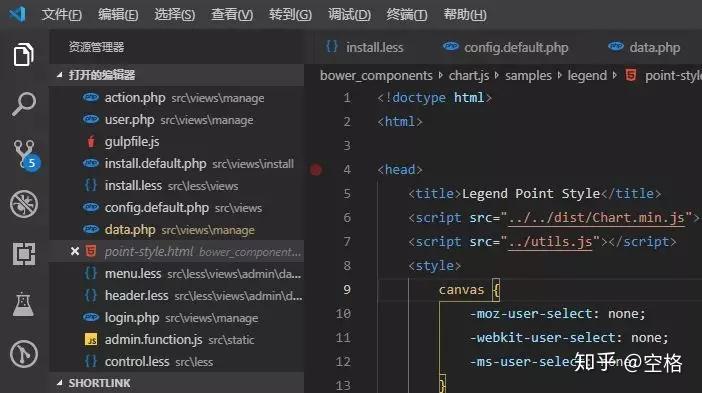Click the PHP icon beside data.php in list

tap(91, 229)
